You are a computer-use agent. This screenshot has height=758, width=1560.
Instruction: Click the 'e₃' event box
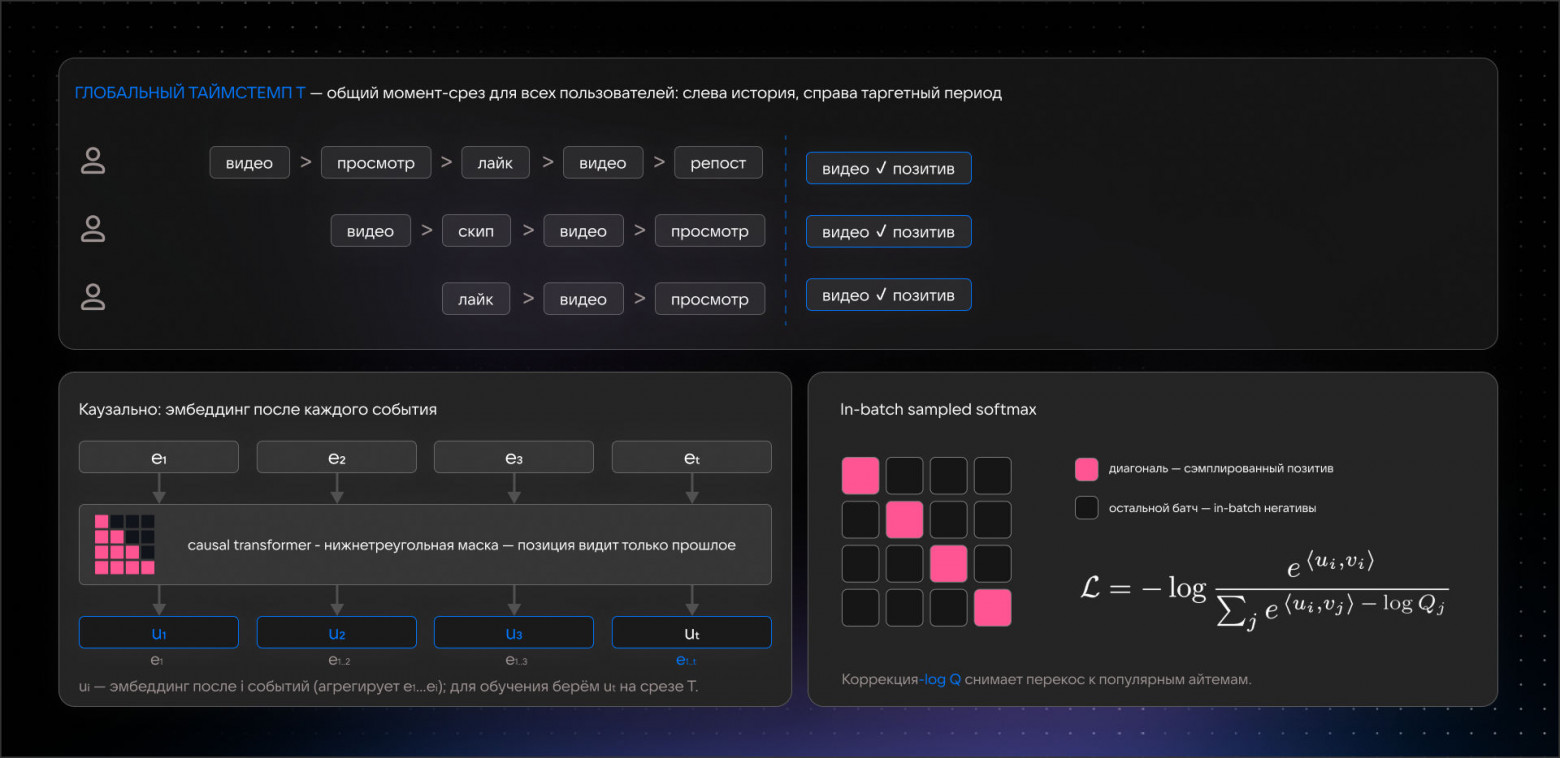point(514,457)
